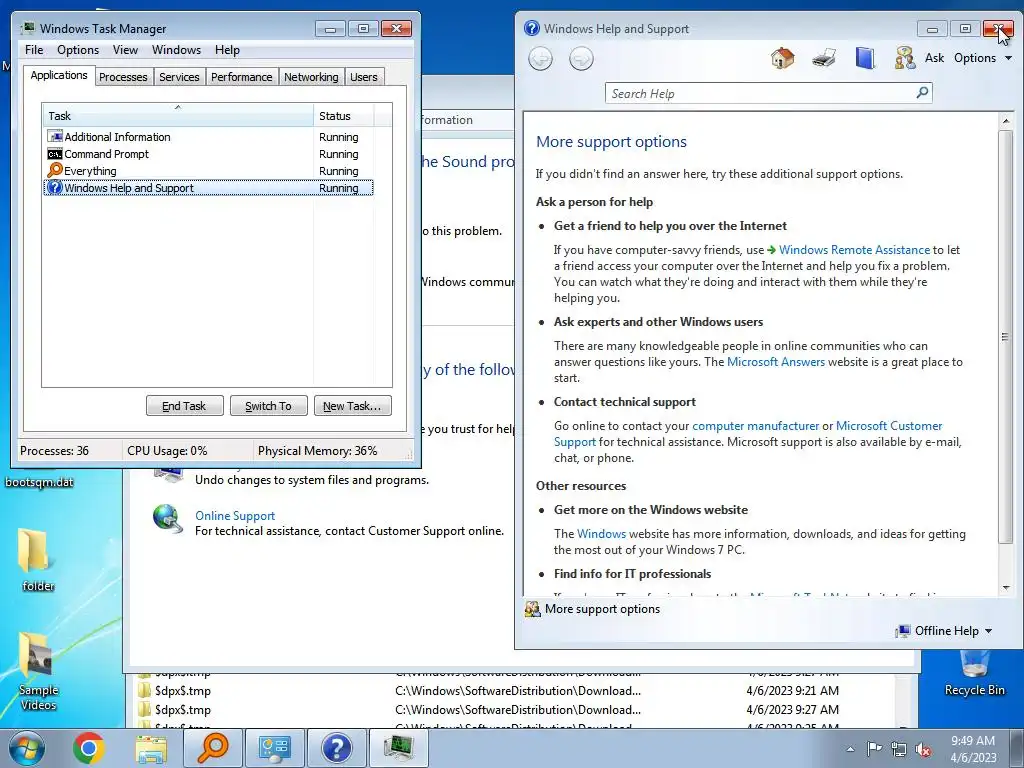Click Help scrollbar down arrow

(1005, 588)
